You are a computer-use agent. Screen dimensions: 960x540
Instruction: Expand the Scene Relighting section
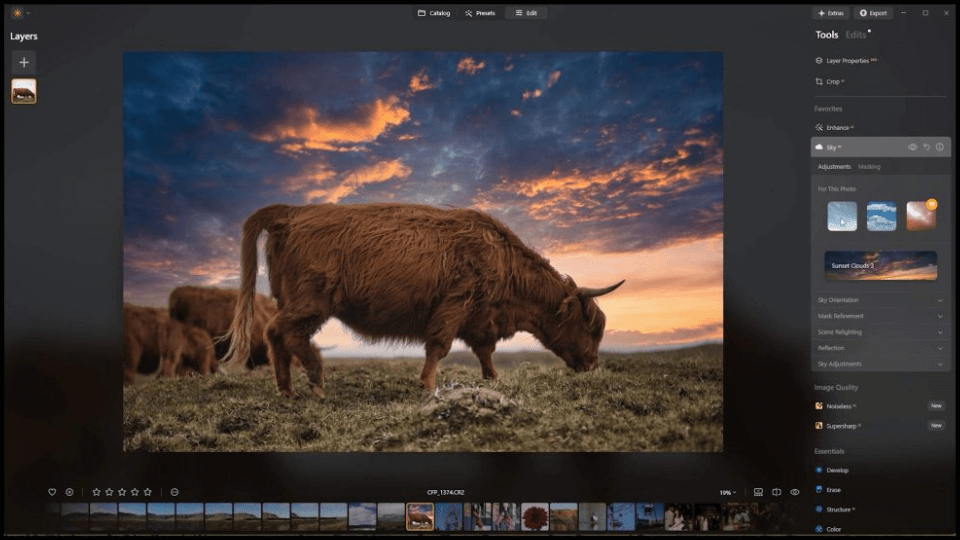[880, 332]
